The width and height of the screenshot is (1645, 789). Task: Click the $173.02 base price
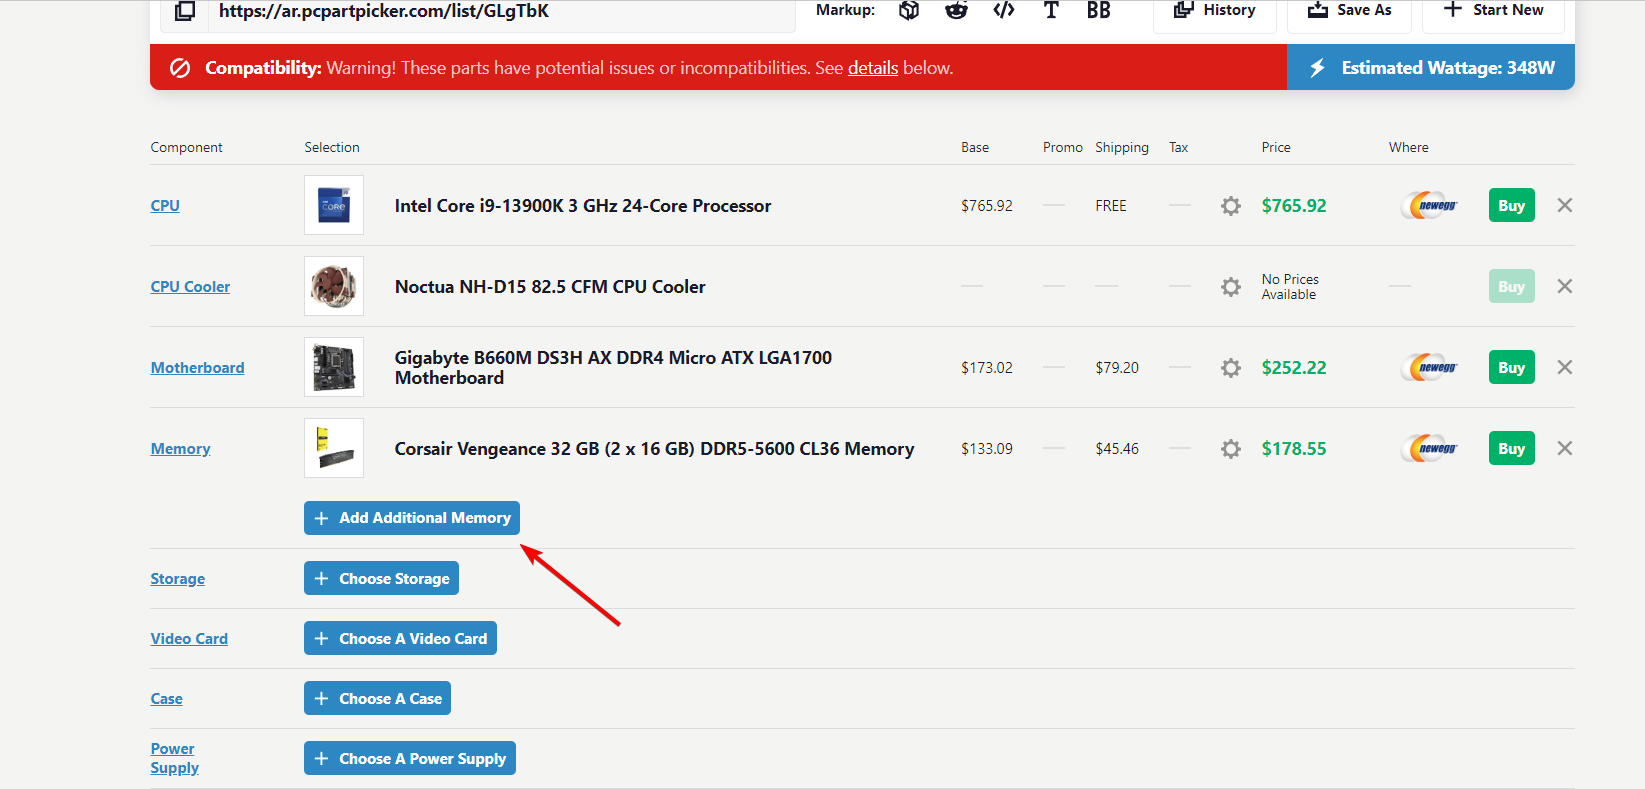click(987, 368)
